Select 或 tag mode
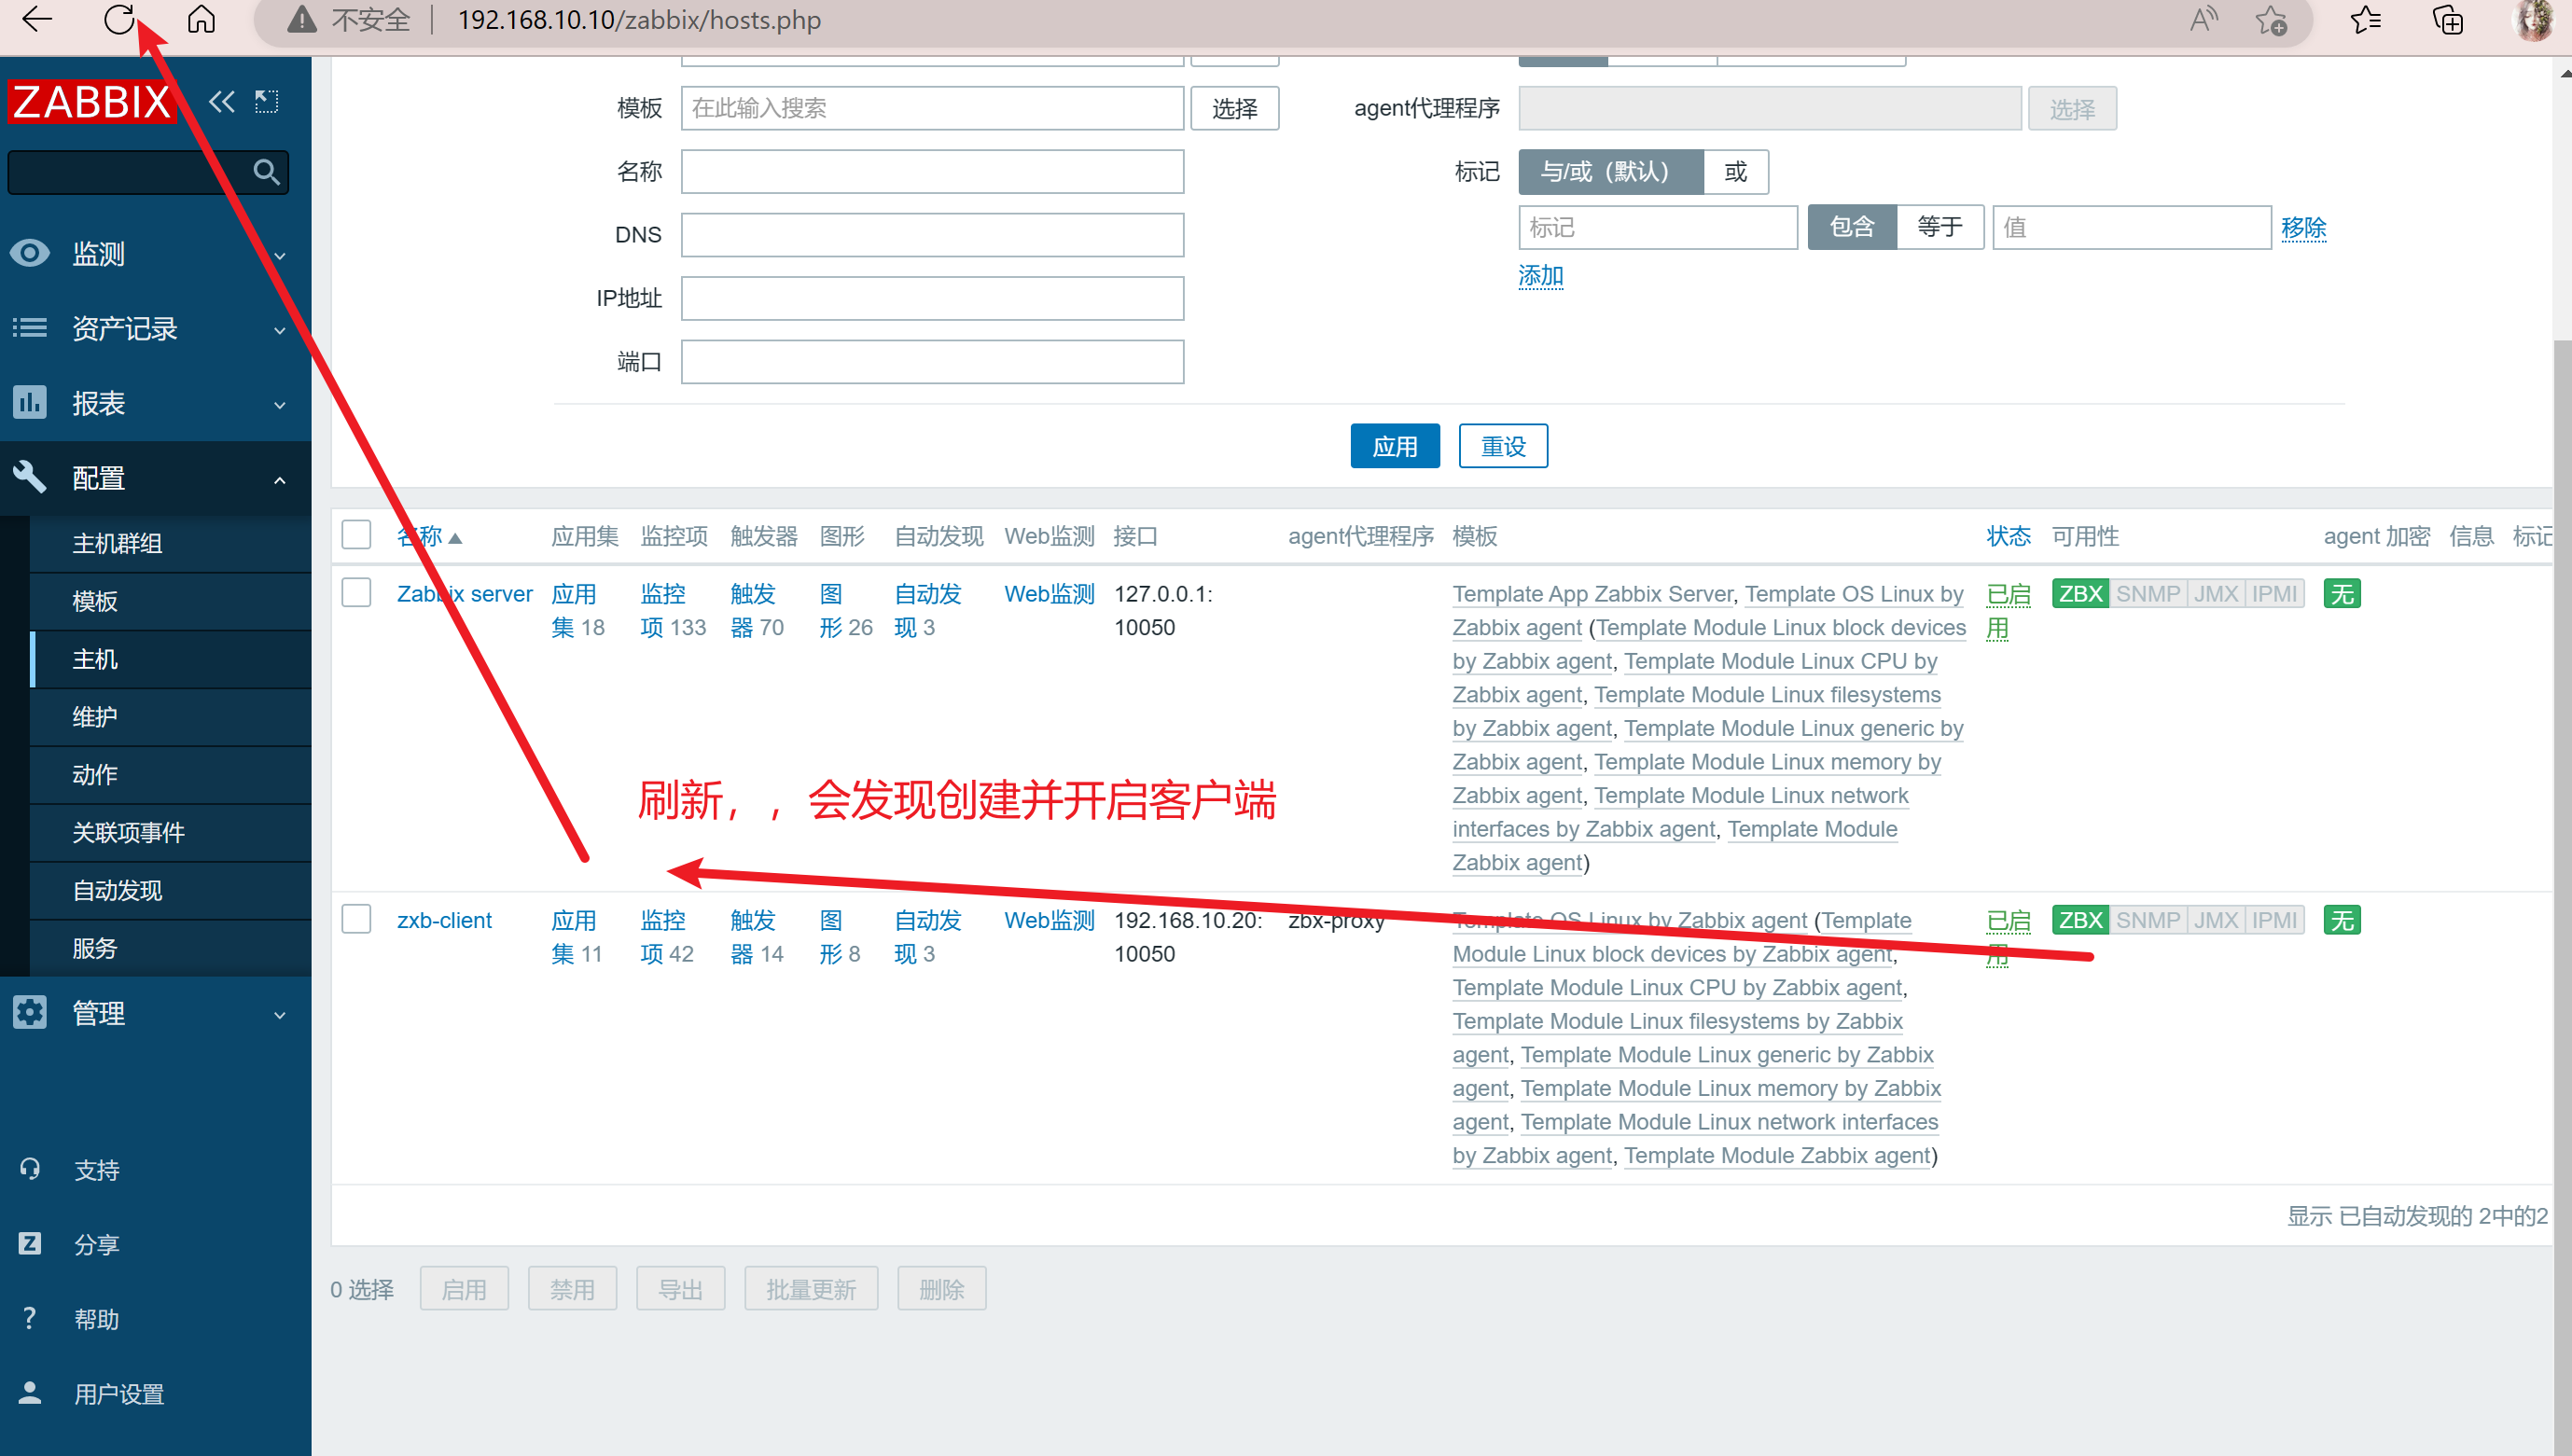Viewport: 2572px width, 1456px height. coord(1735,172)
